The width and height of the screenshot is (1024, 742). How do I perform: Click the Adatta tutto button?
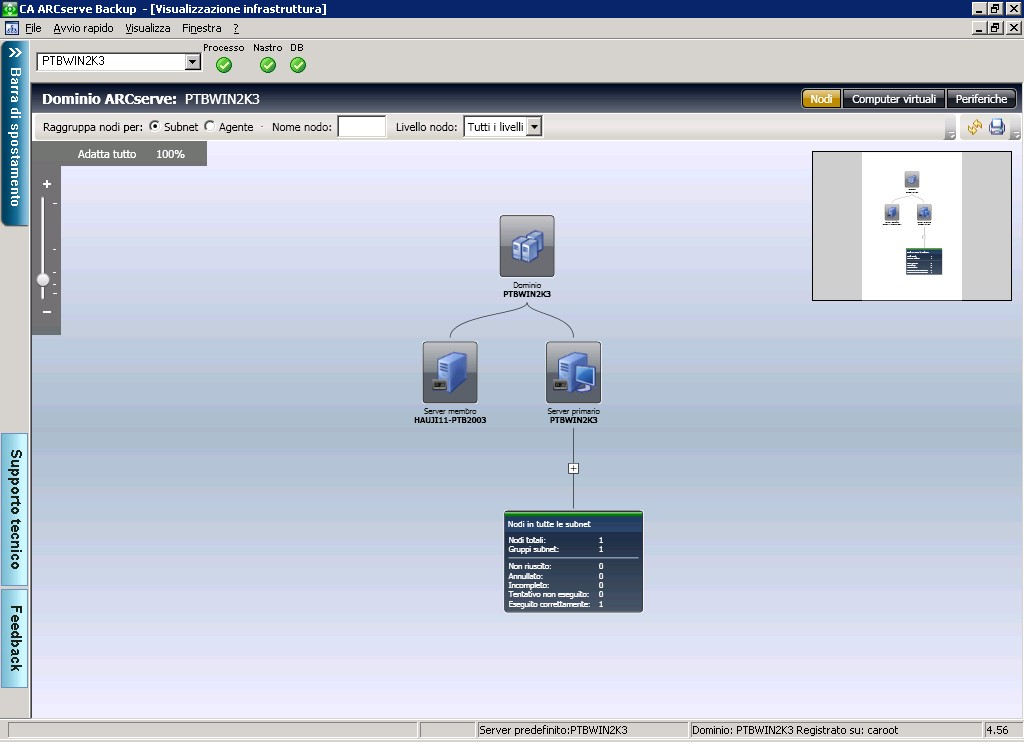click(x=107, y=154)
